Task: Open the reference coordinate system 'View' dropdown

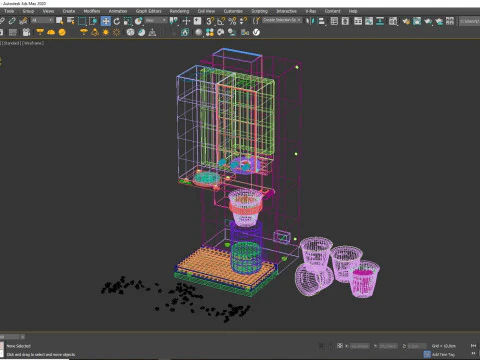Action: click(x=156, y=21)
